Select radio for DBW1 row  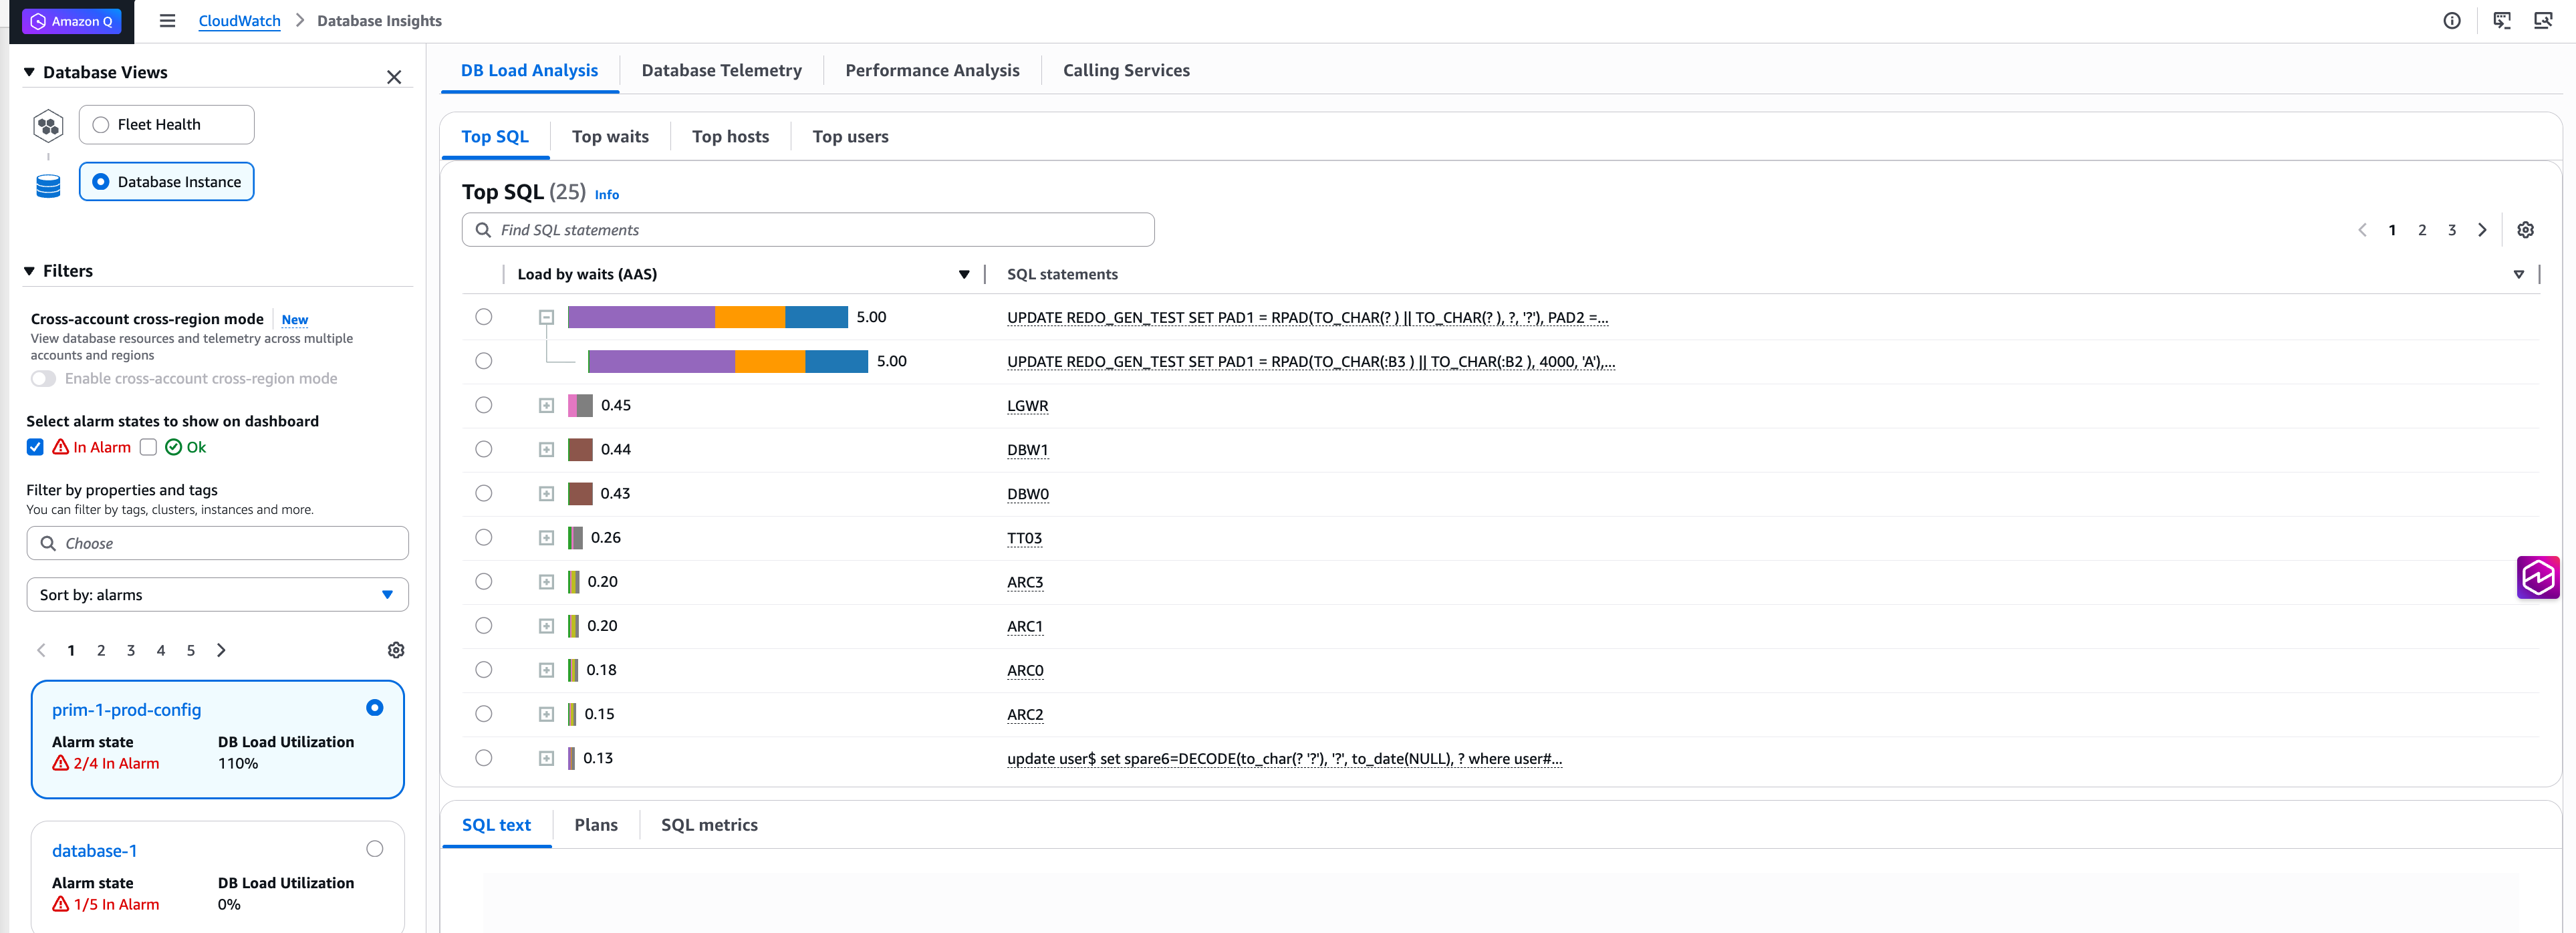click(484, 449)
